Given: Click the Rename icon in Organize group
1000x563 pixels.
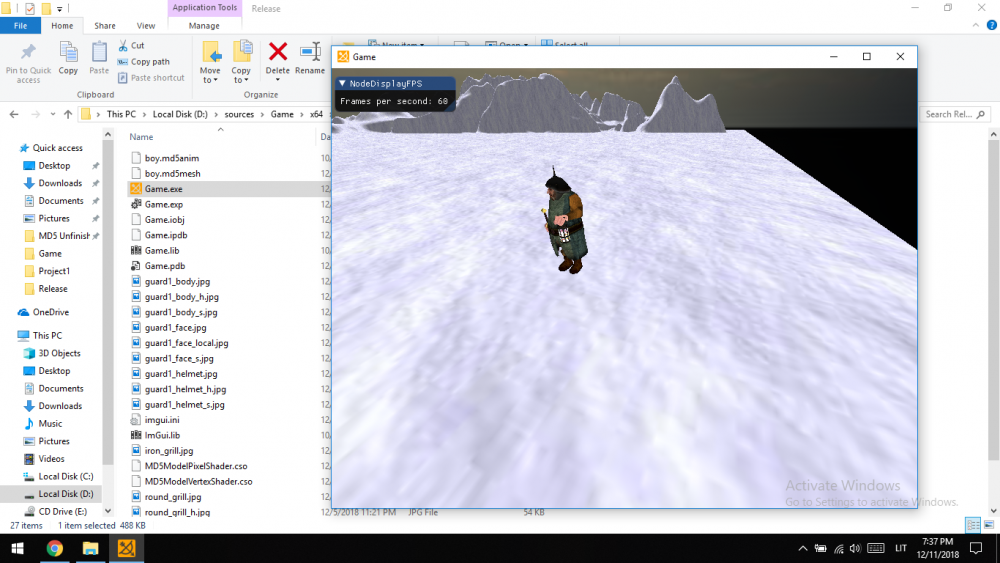Looking at the screenshot, I should coord(310,57).
